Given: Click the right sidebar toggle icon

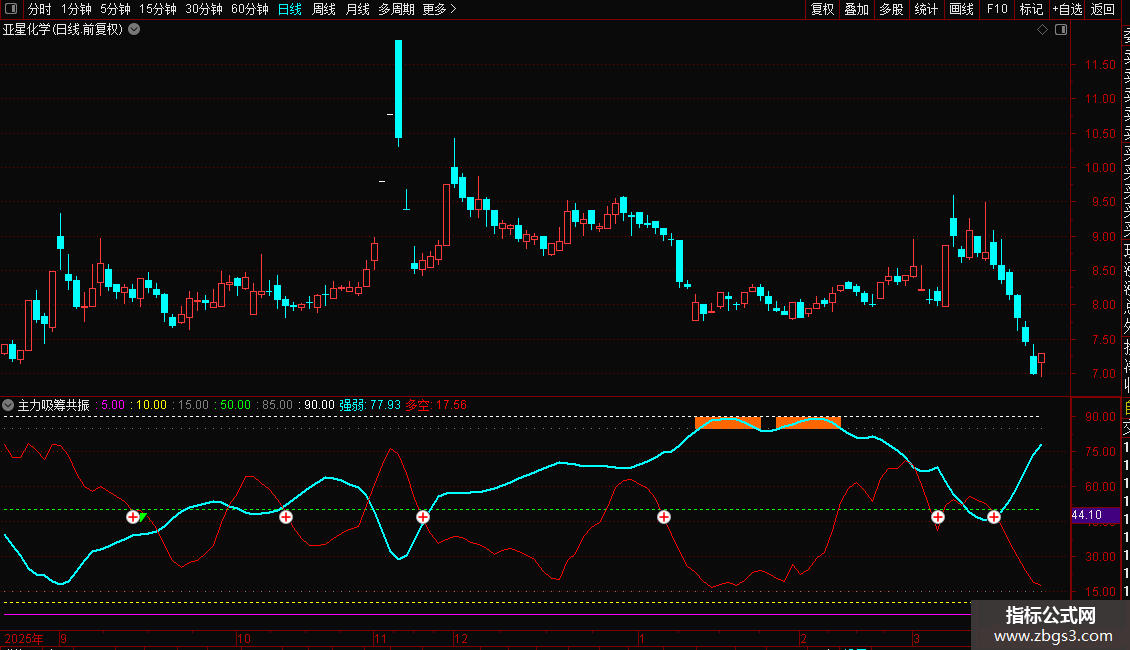Looking at the screenshot, I should click(1061, 30).
